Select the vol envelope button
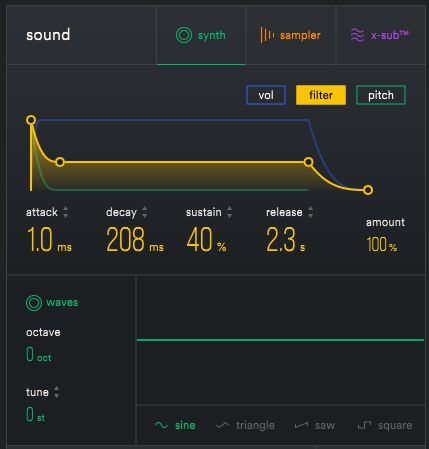Image resolution: width=429 pixels, height=449 pixels. coord(266,95)
